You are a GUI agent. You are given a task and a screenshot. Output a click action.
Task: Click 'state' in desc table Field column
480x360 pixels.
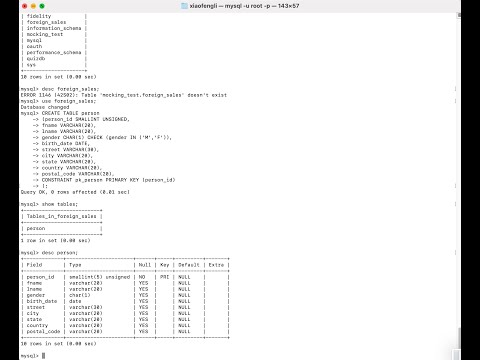point(34,319)
